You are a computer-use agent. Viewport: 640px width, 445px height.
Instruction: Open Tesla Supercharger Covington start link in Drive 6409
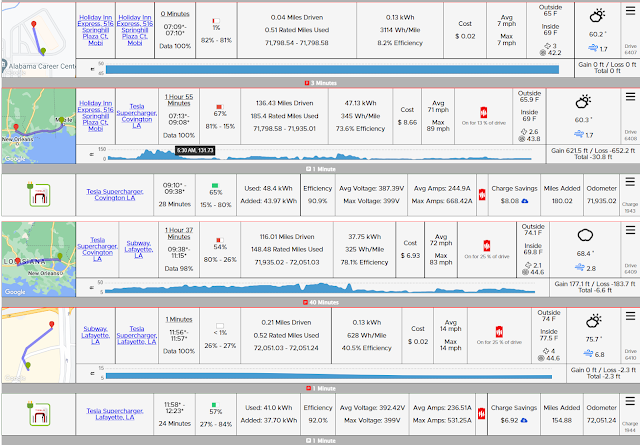tap(97, 249)
